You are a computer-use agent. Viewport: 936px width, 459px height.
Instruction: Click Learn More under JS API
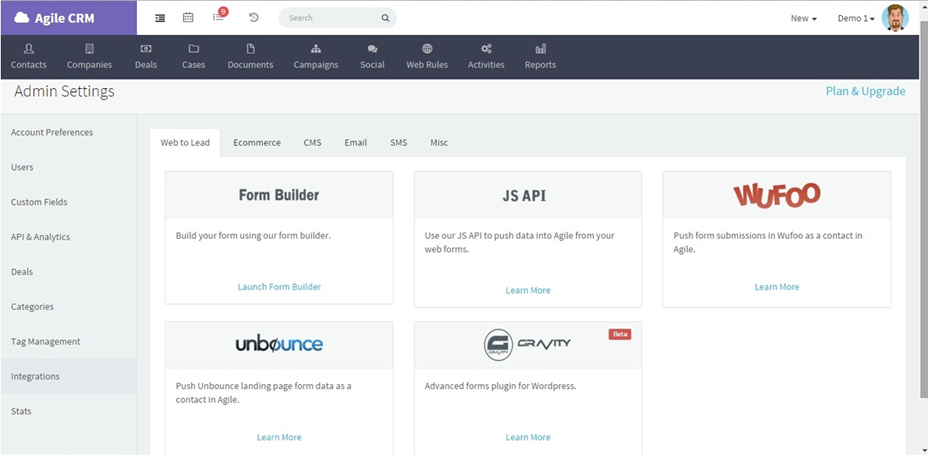528,290
